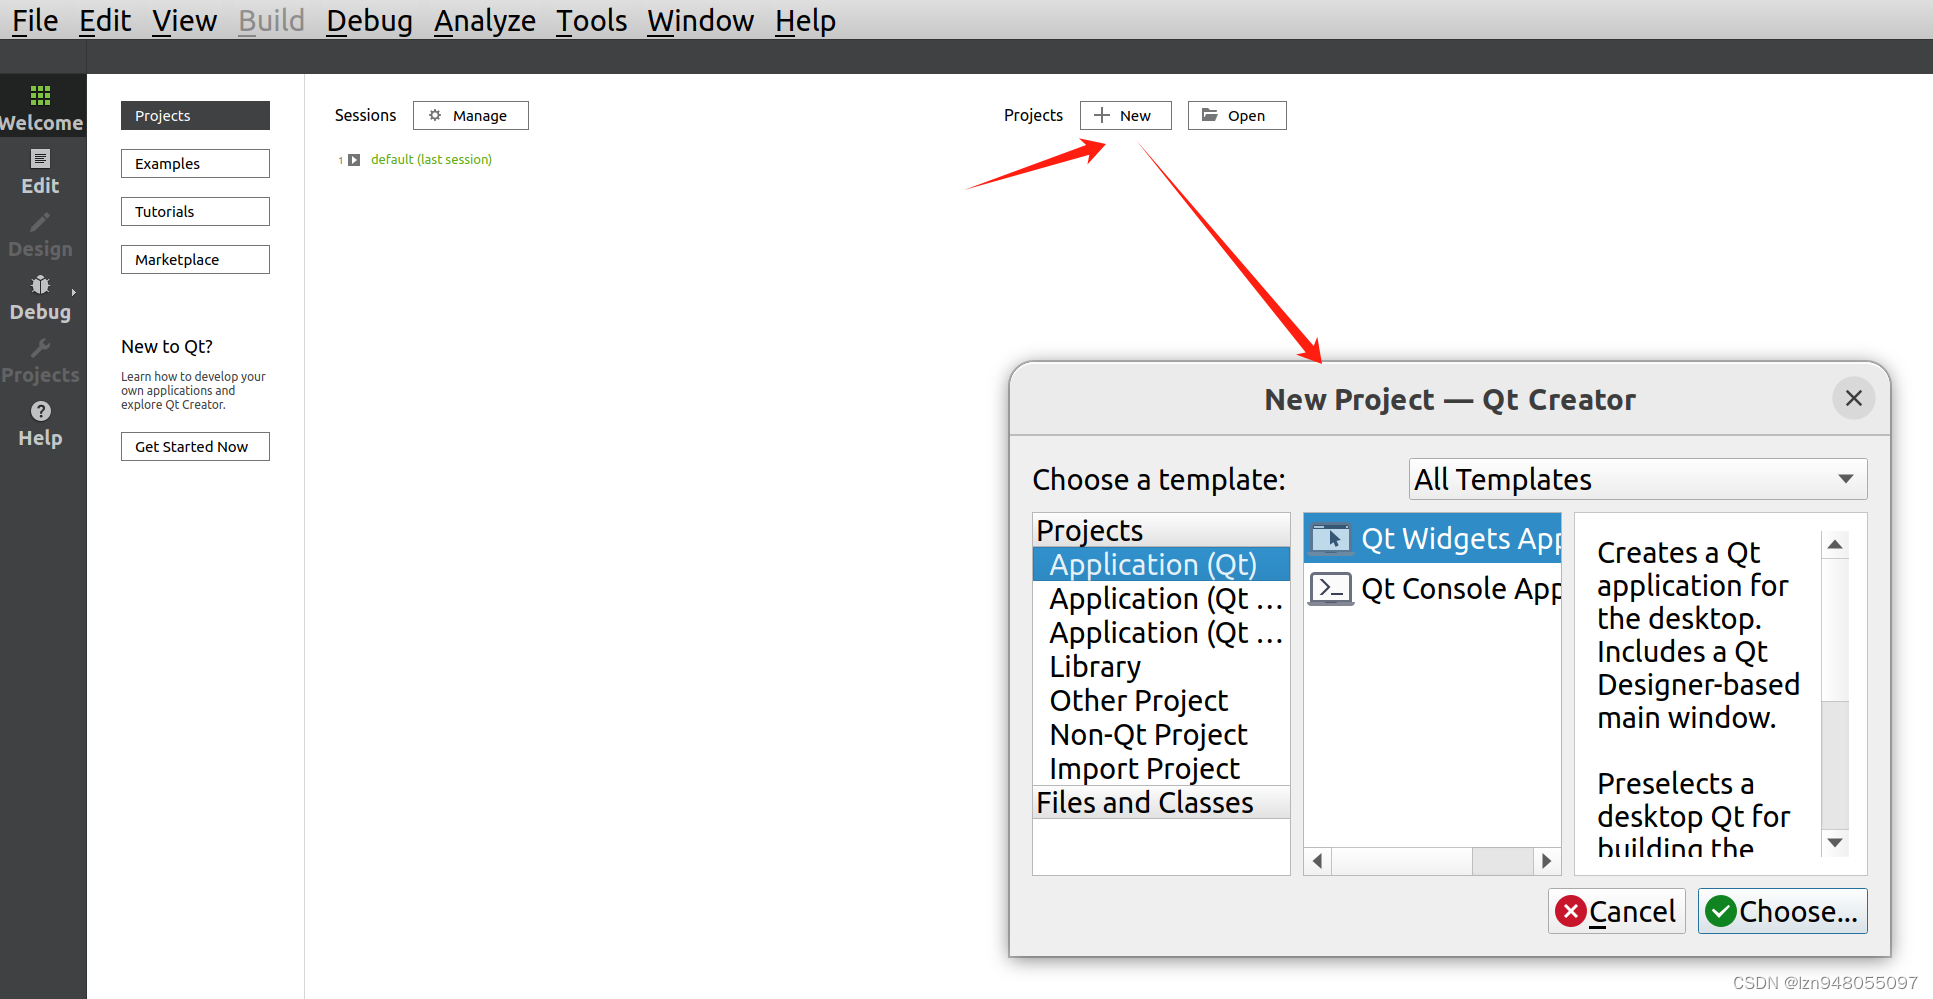Close the New Project dialog
The width and height of the screenshot is (1933, 999).
(1853, 398)
